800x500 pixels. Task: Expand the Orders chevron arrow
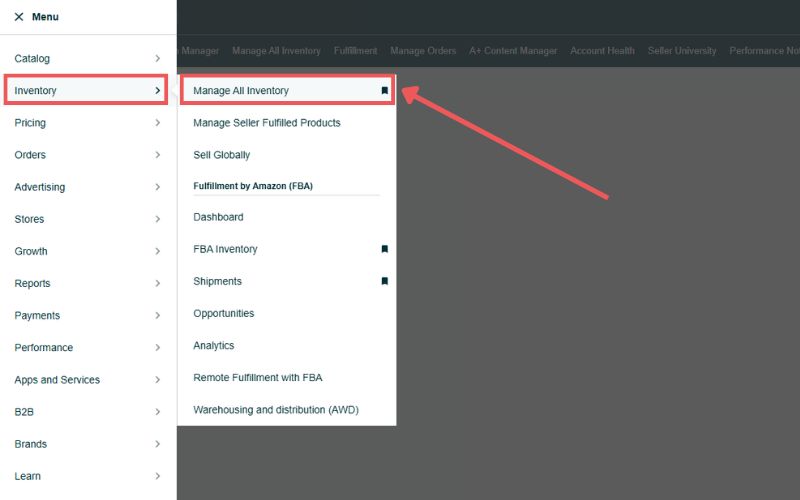(158, 155)
